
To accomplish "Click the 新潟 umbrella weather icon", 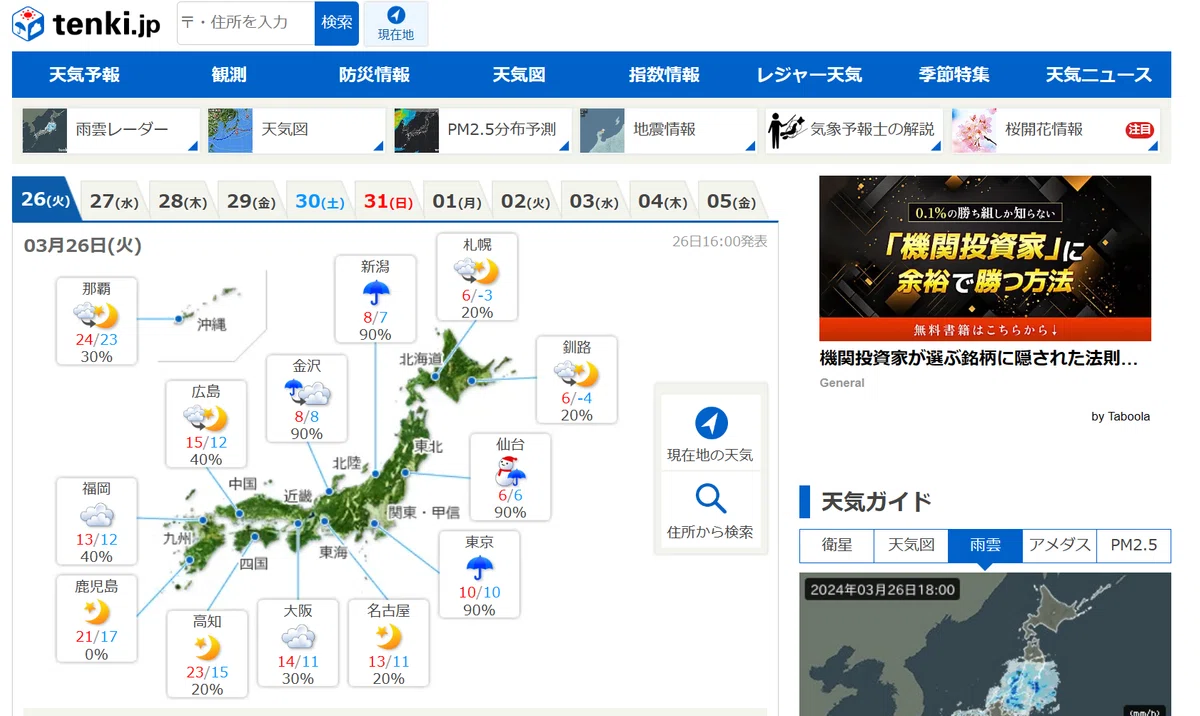I will pos(375,293).
